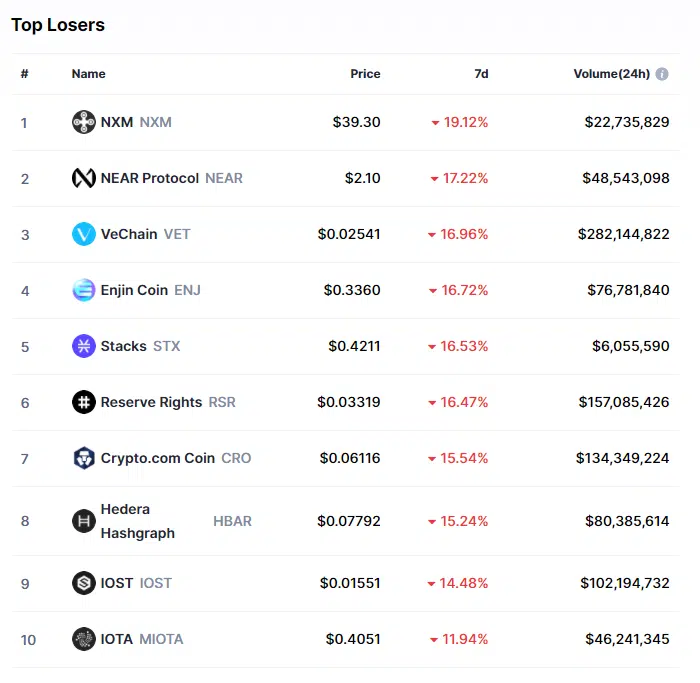Open the Enjin Coin ENJ link
The height and width of the screenshot is (683, 700).
click(134, 290)
